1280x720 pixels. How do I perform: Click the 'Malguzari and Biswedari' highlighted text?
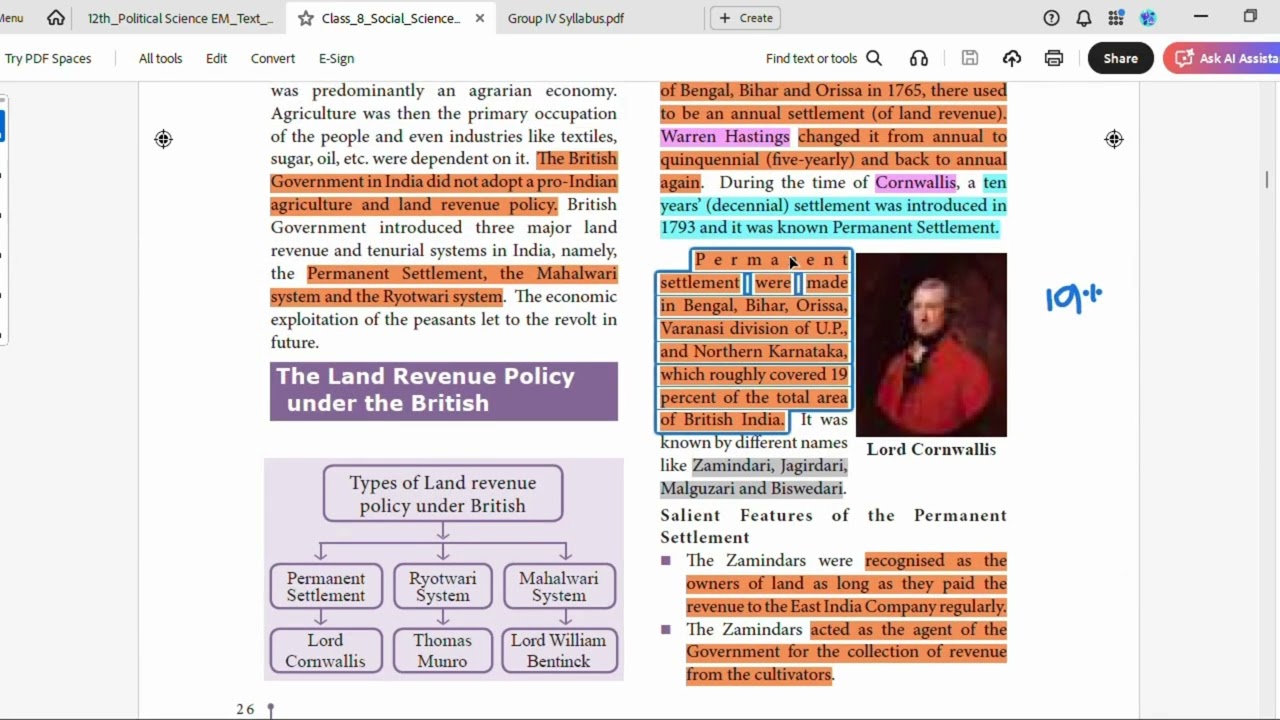[x=752, y=489]
